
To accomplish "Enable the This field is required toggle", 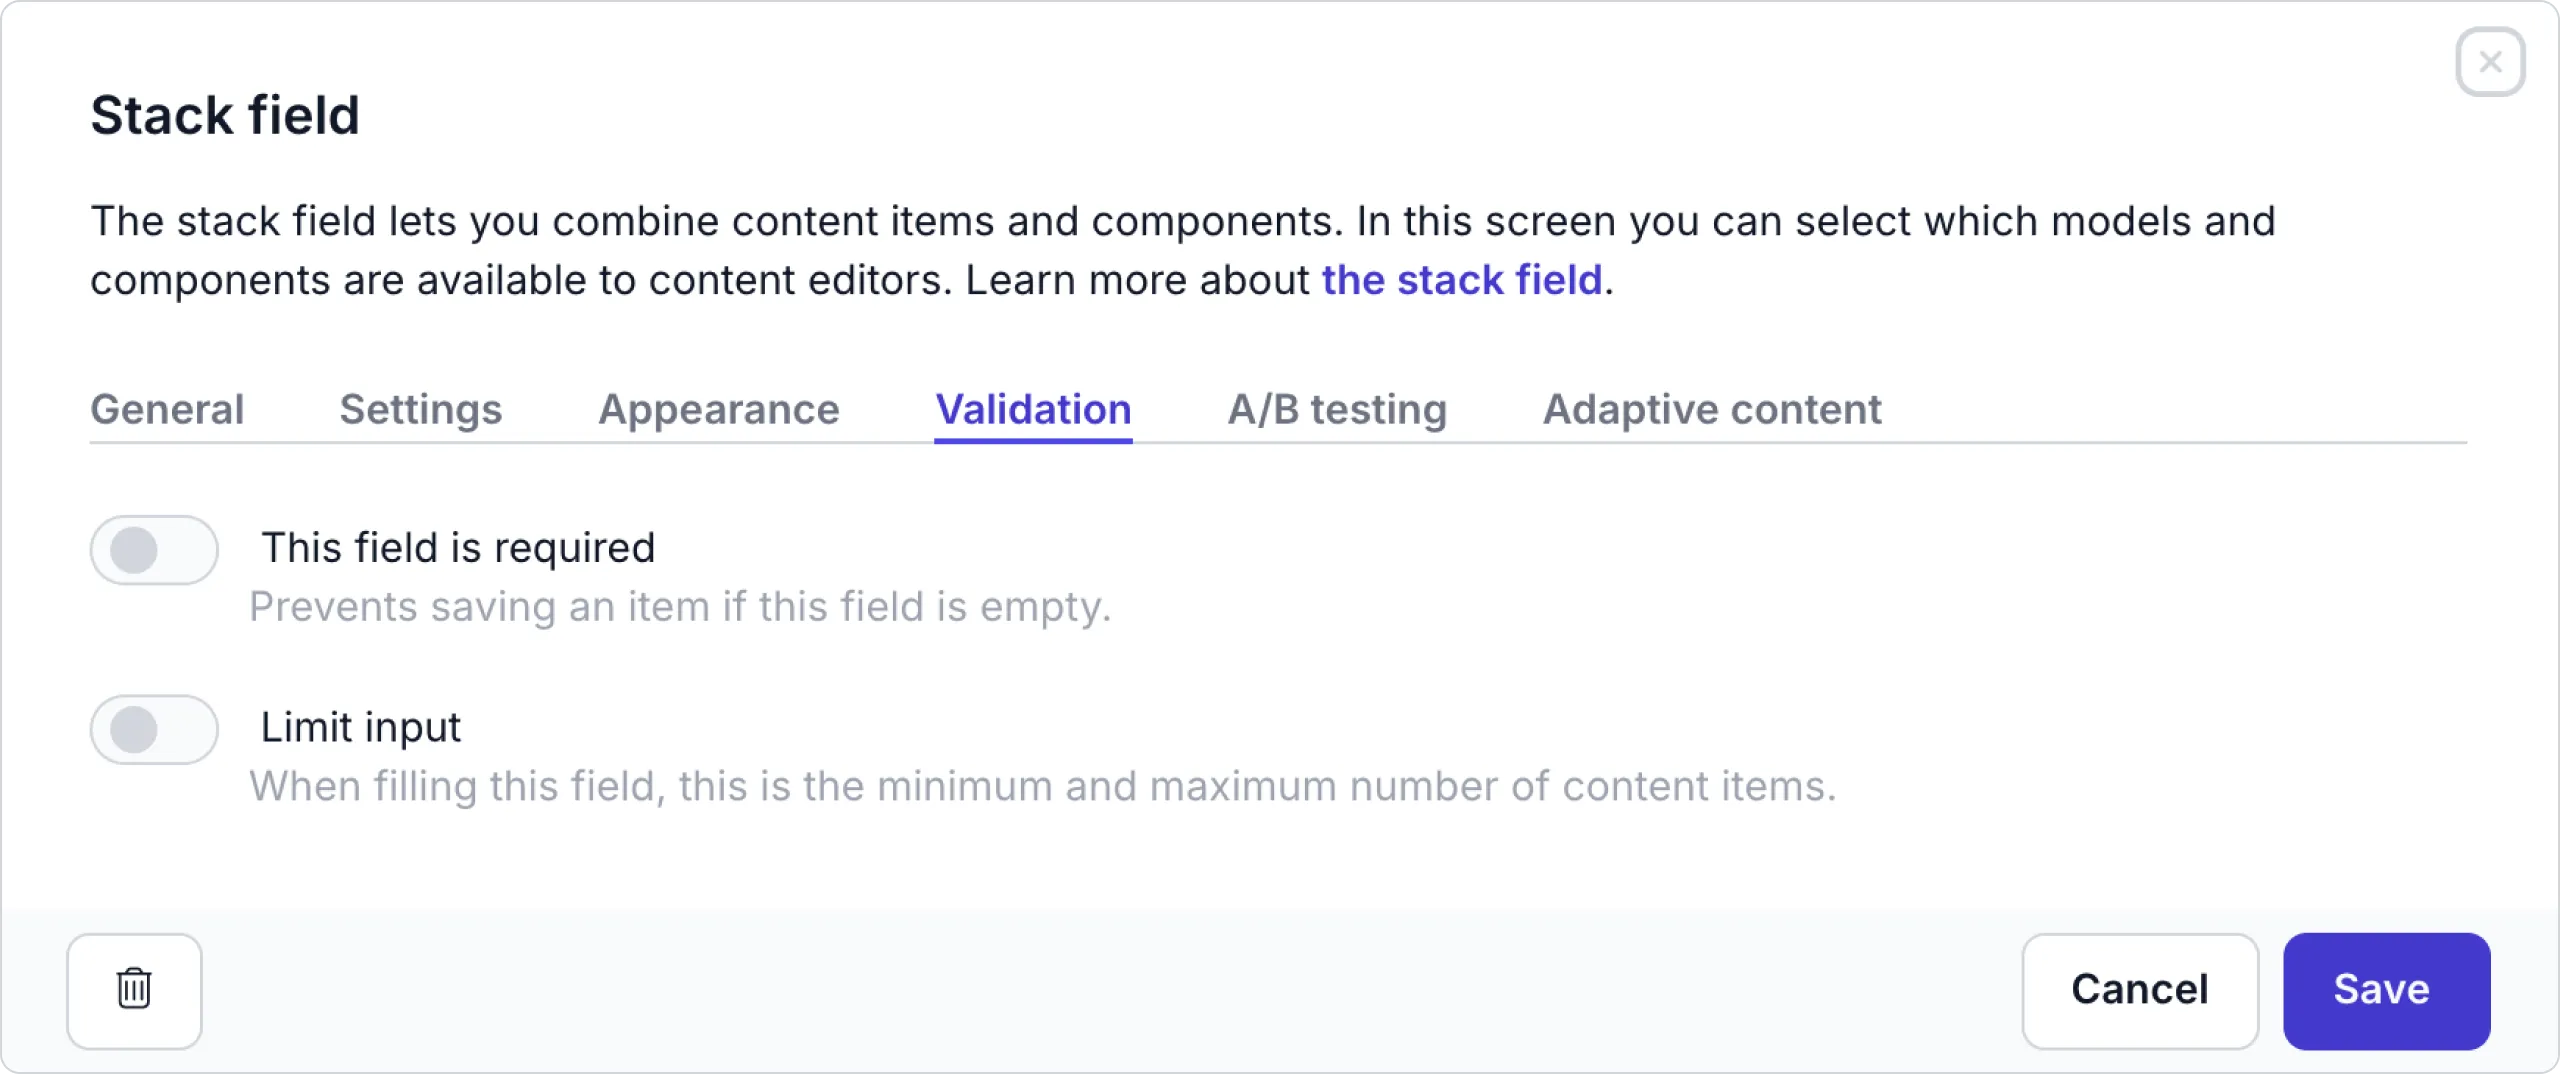I will [x=154, y=549].
